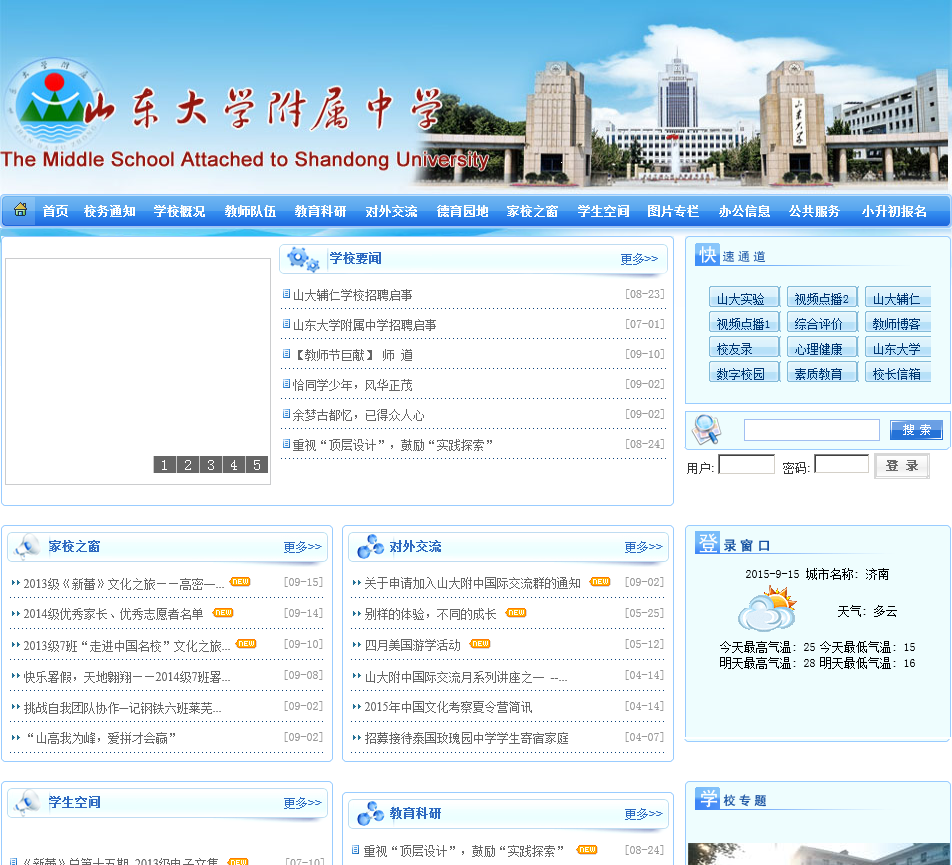Open 图片专栏 menu item
This screenshot has height=865, width=952.
pyautogui.click(x=673, y=211)
